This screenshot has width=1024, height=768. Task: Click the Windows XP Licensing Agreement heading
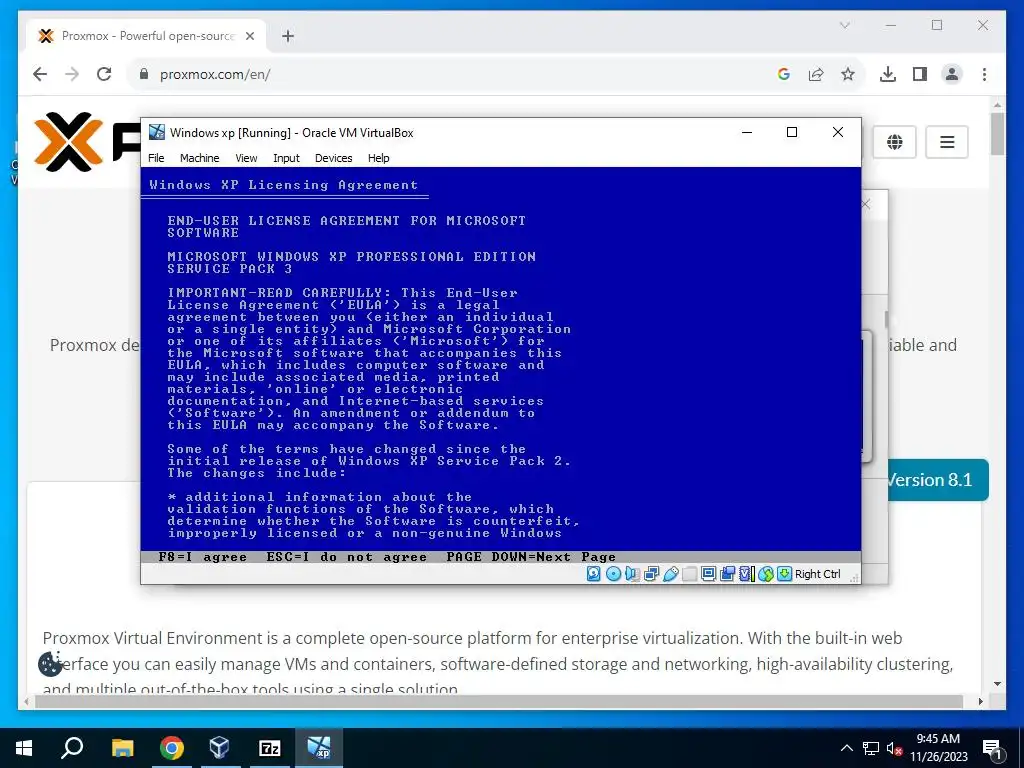coord(283,185)
